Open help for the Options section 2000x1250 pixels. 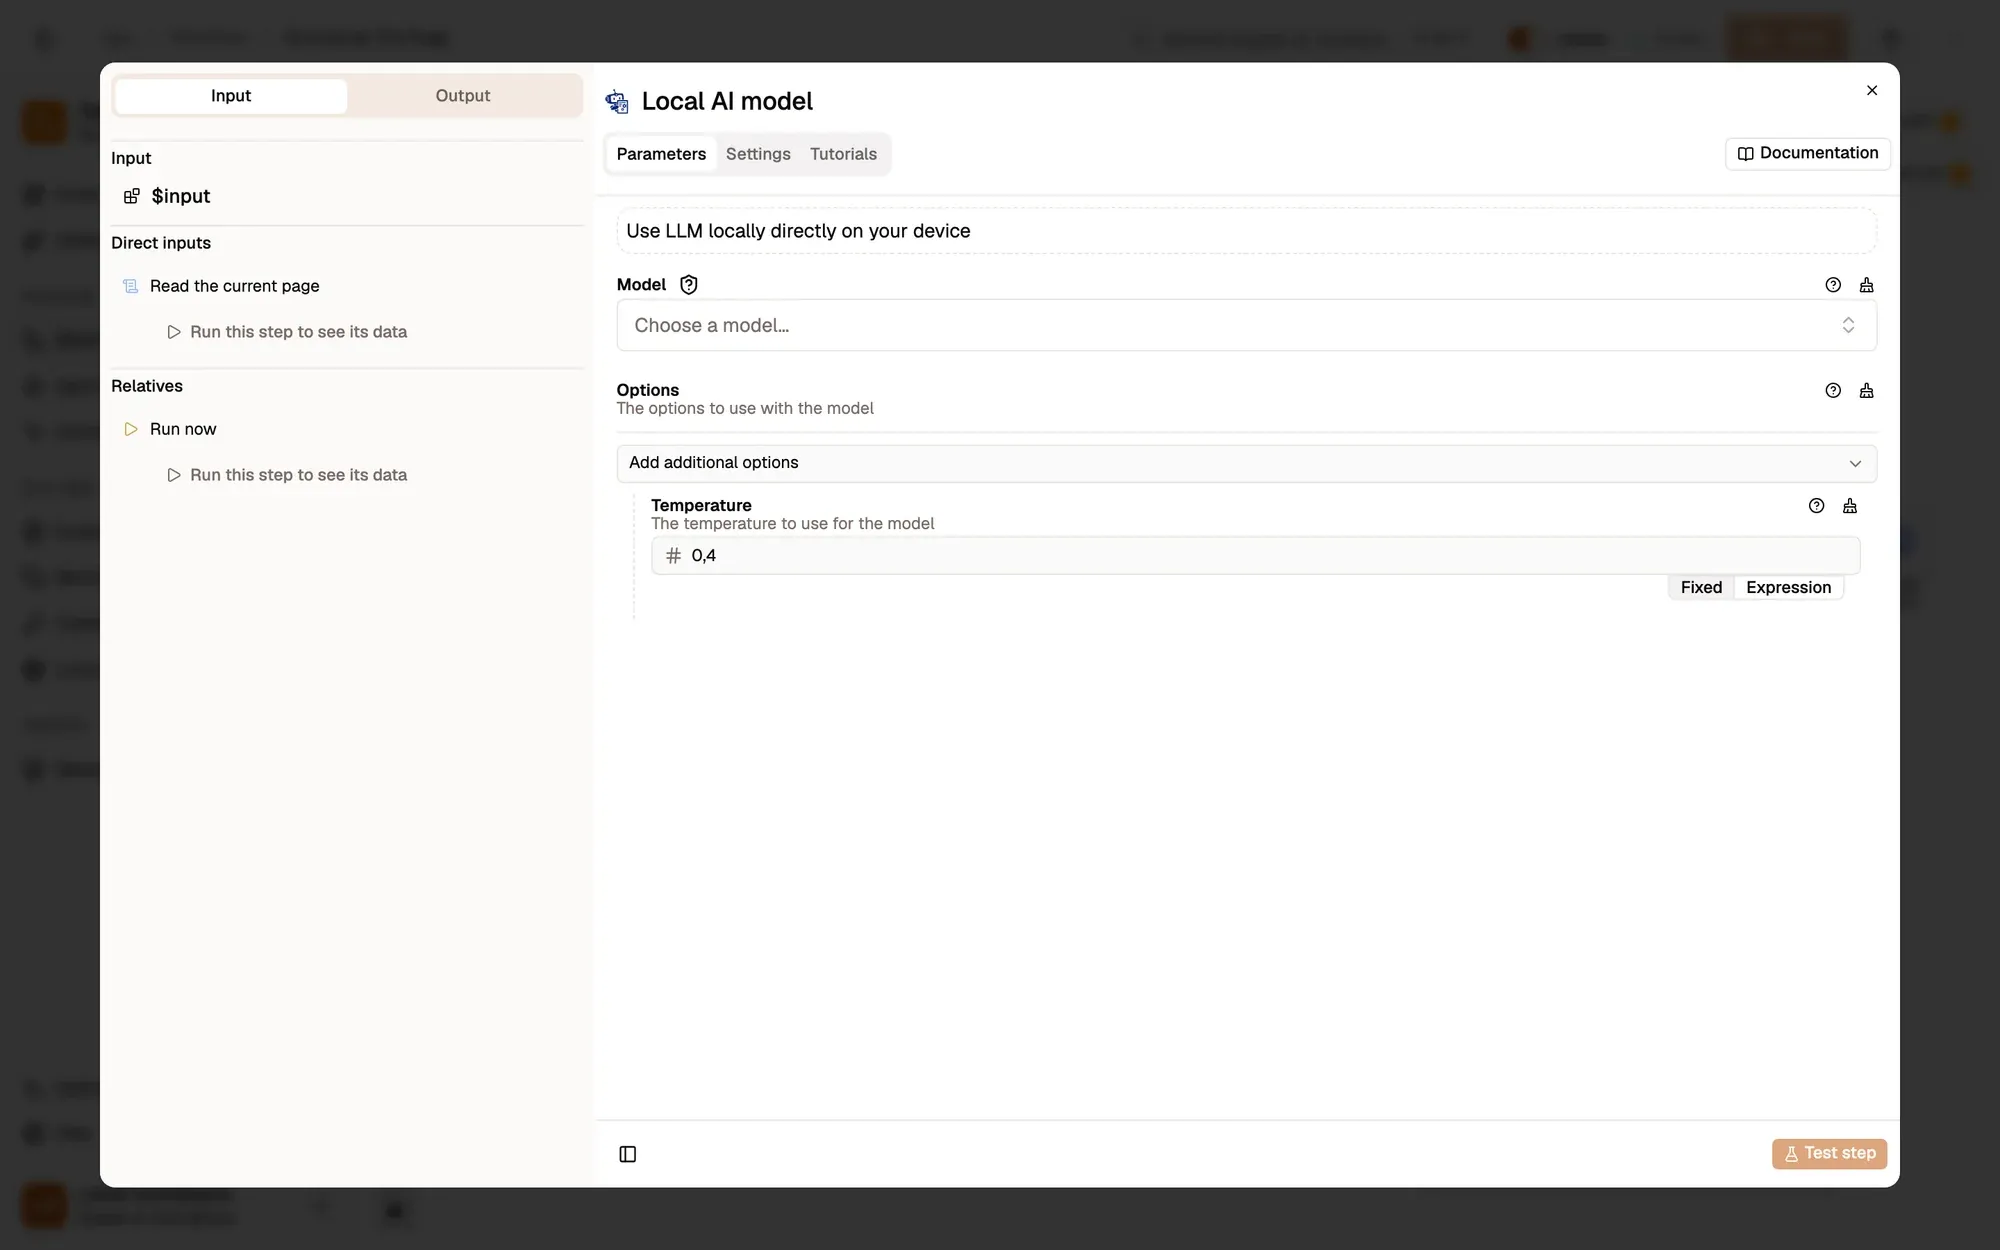[x=1833, y=391]
